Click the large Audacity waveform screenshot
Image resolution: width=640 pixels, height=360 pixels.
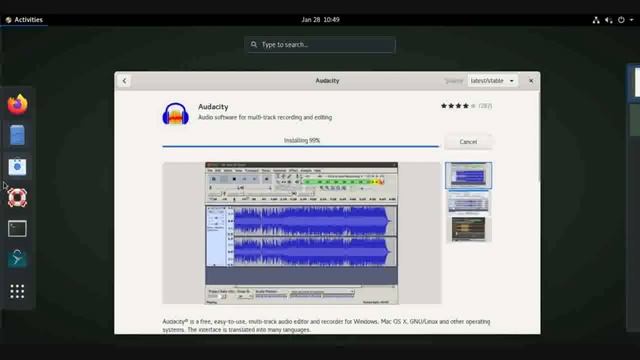(302, 233)
